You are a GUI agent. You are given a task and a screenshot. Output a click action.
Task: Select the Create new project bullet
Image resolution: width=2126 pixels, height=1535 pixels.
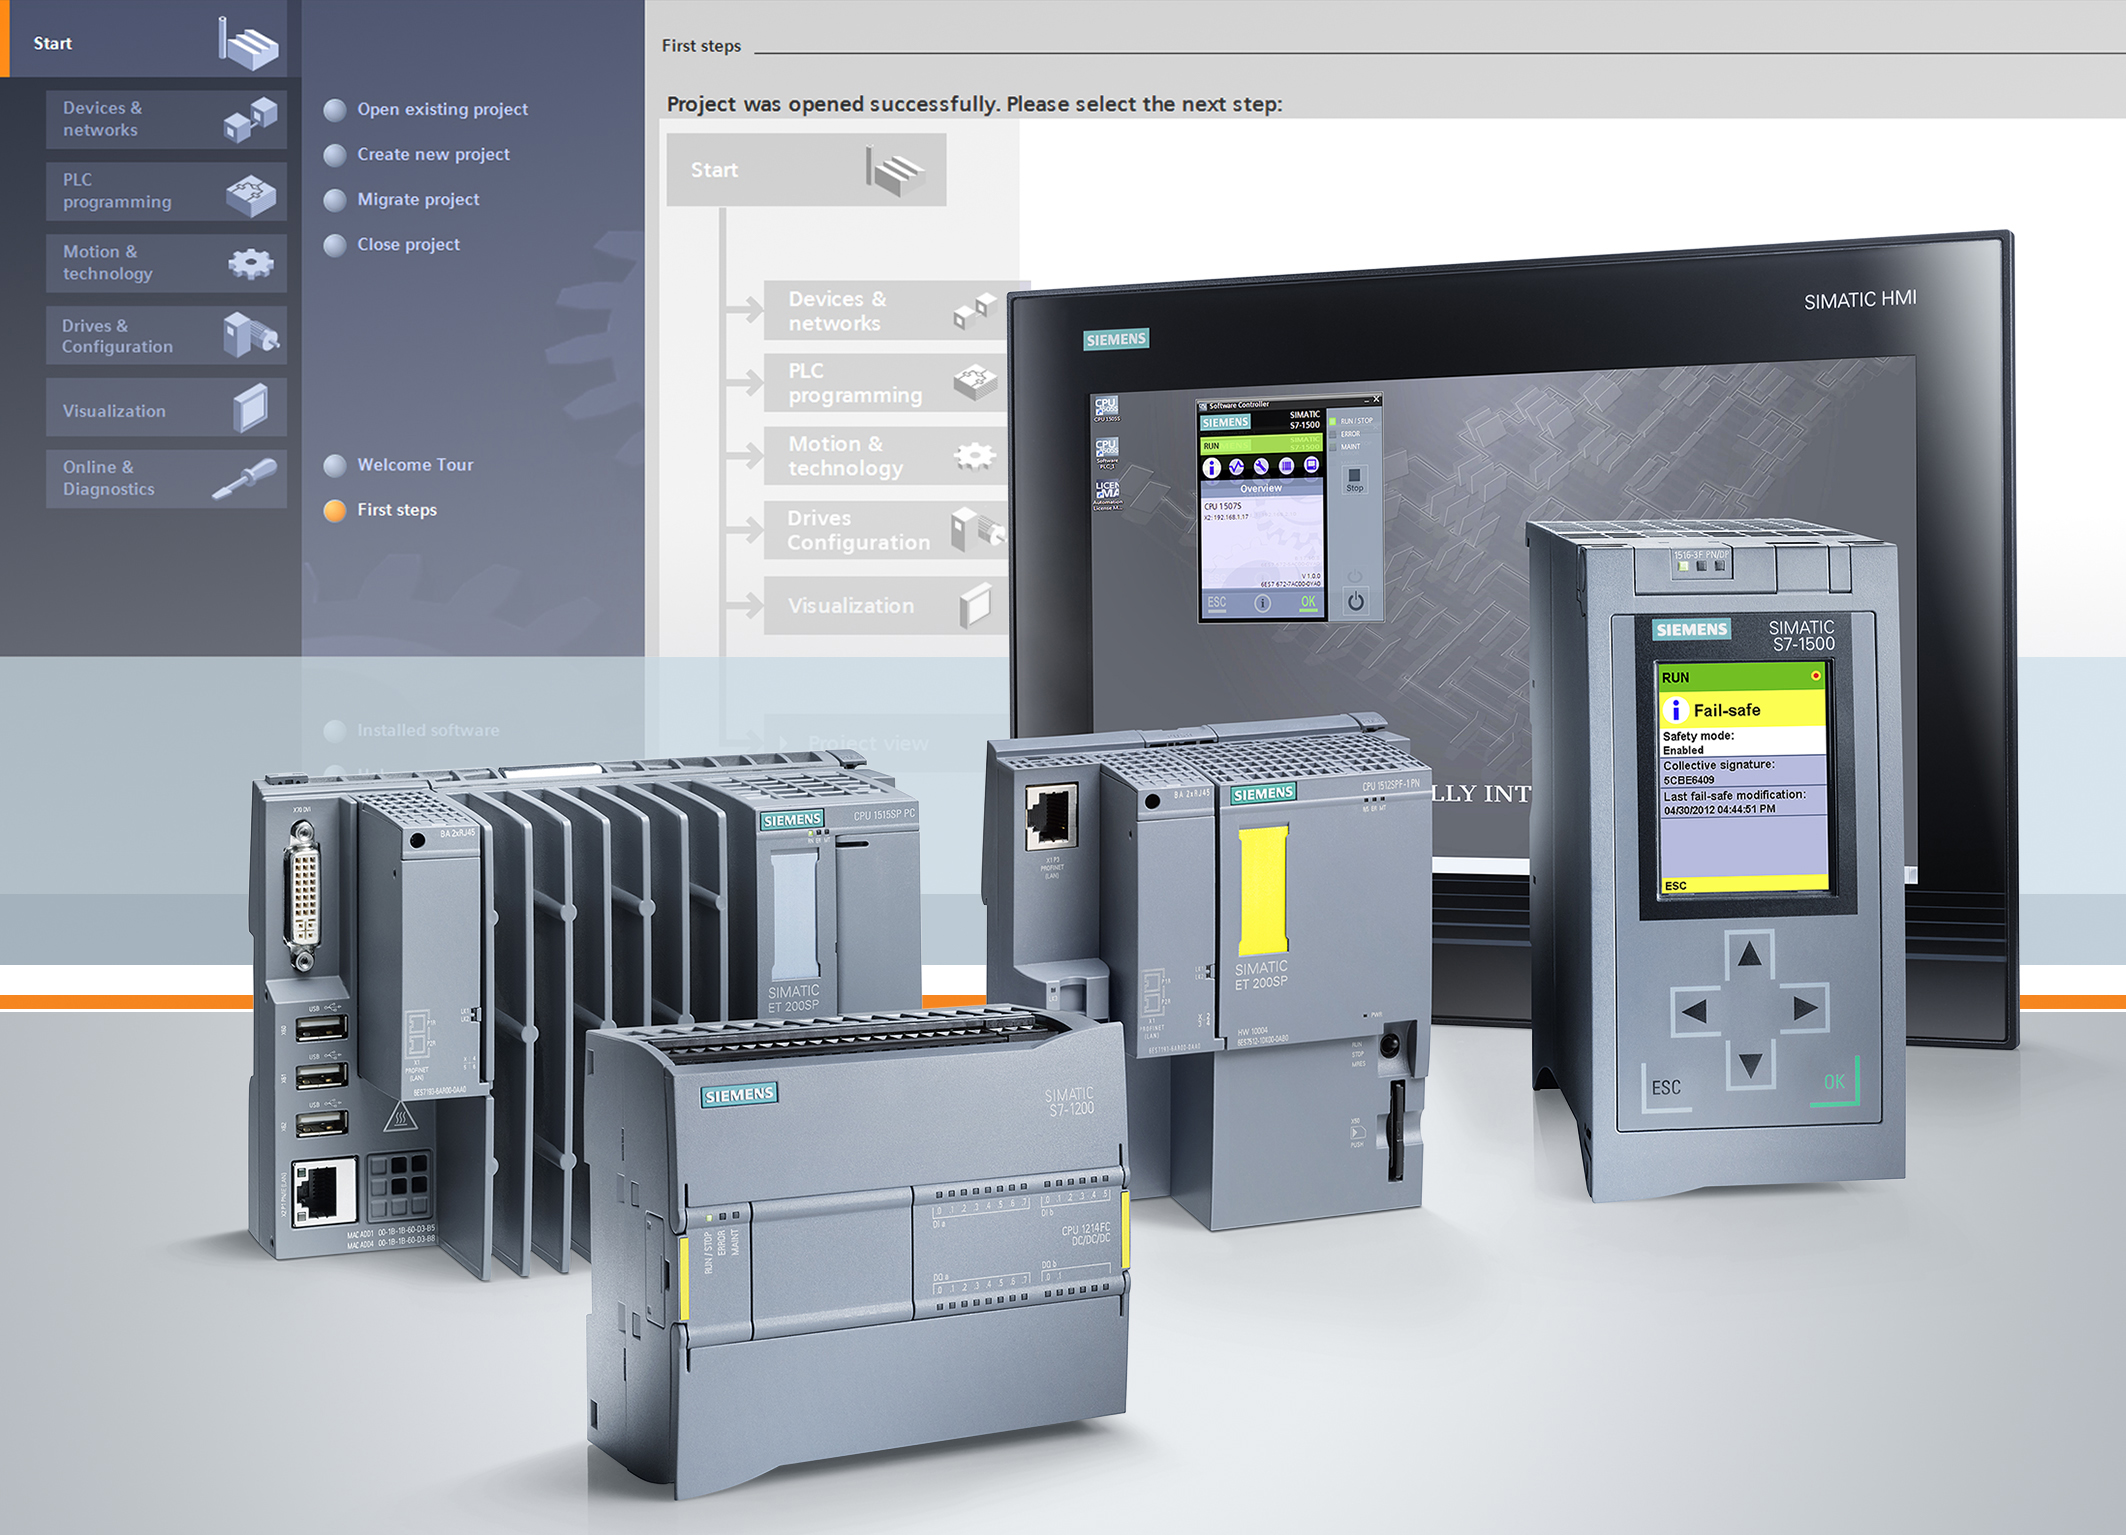335,155
